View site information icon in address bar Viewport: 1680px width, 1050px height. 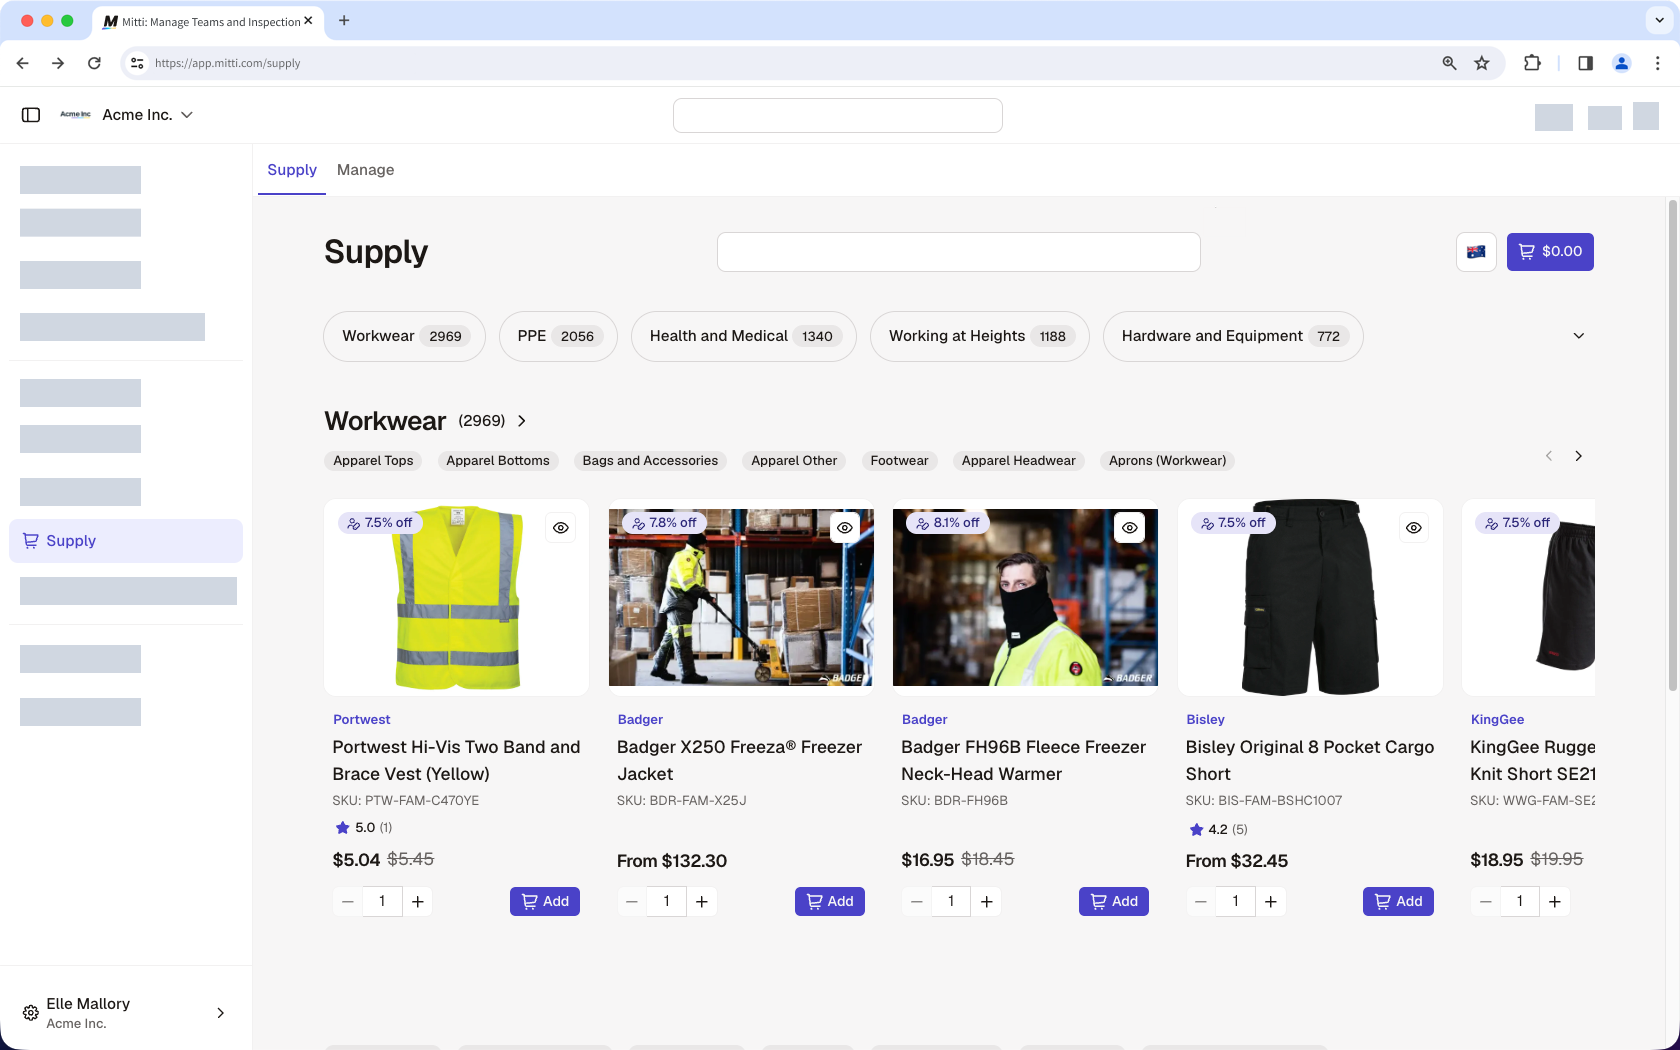pos(137,63)
